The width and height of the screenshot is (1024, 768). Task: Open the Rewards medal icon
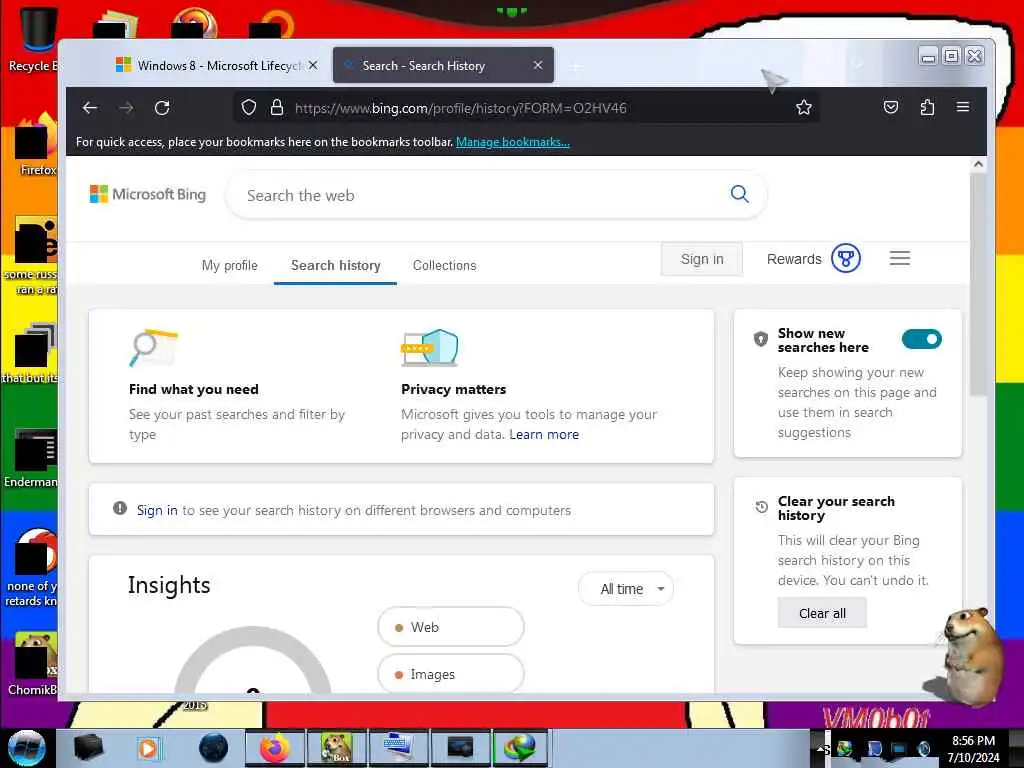pos(846,259)
